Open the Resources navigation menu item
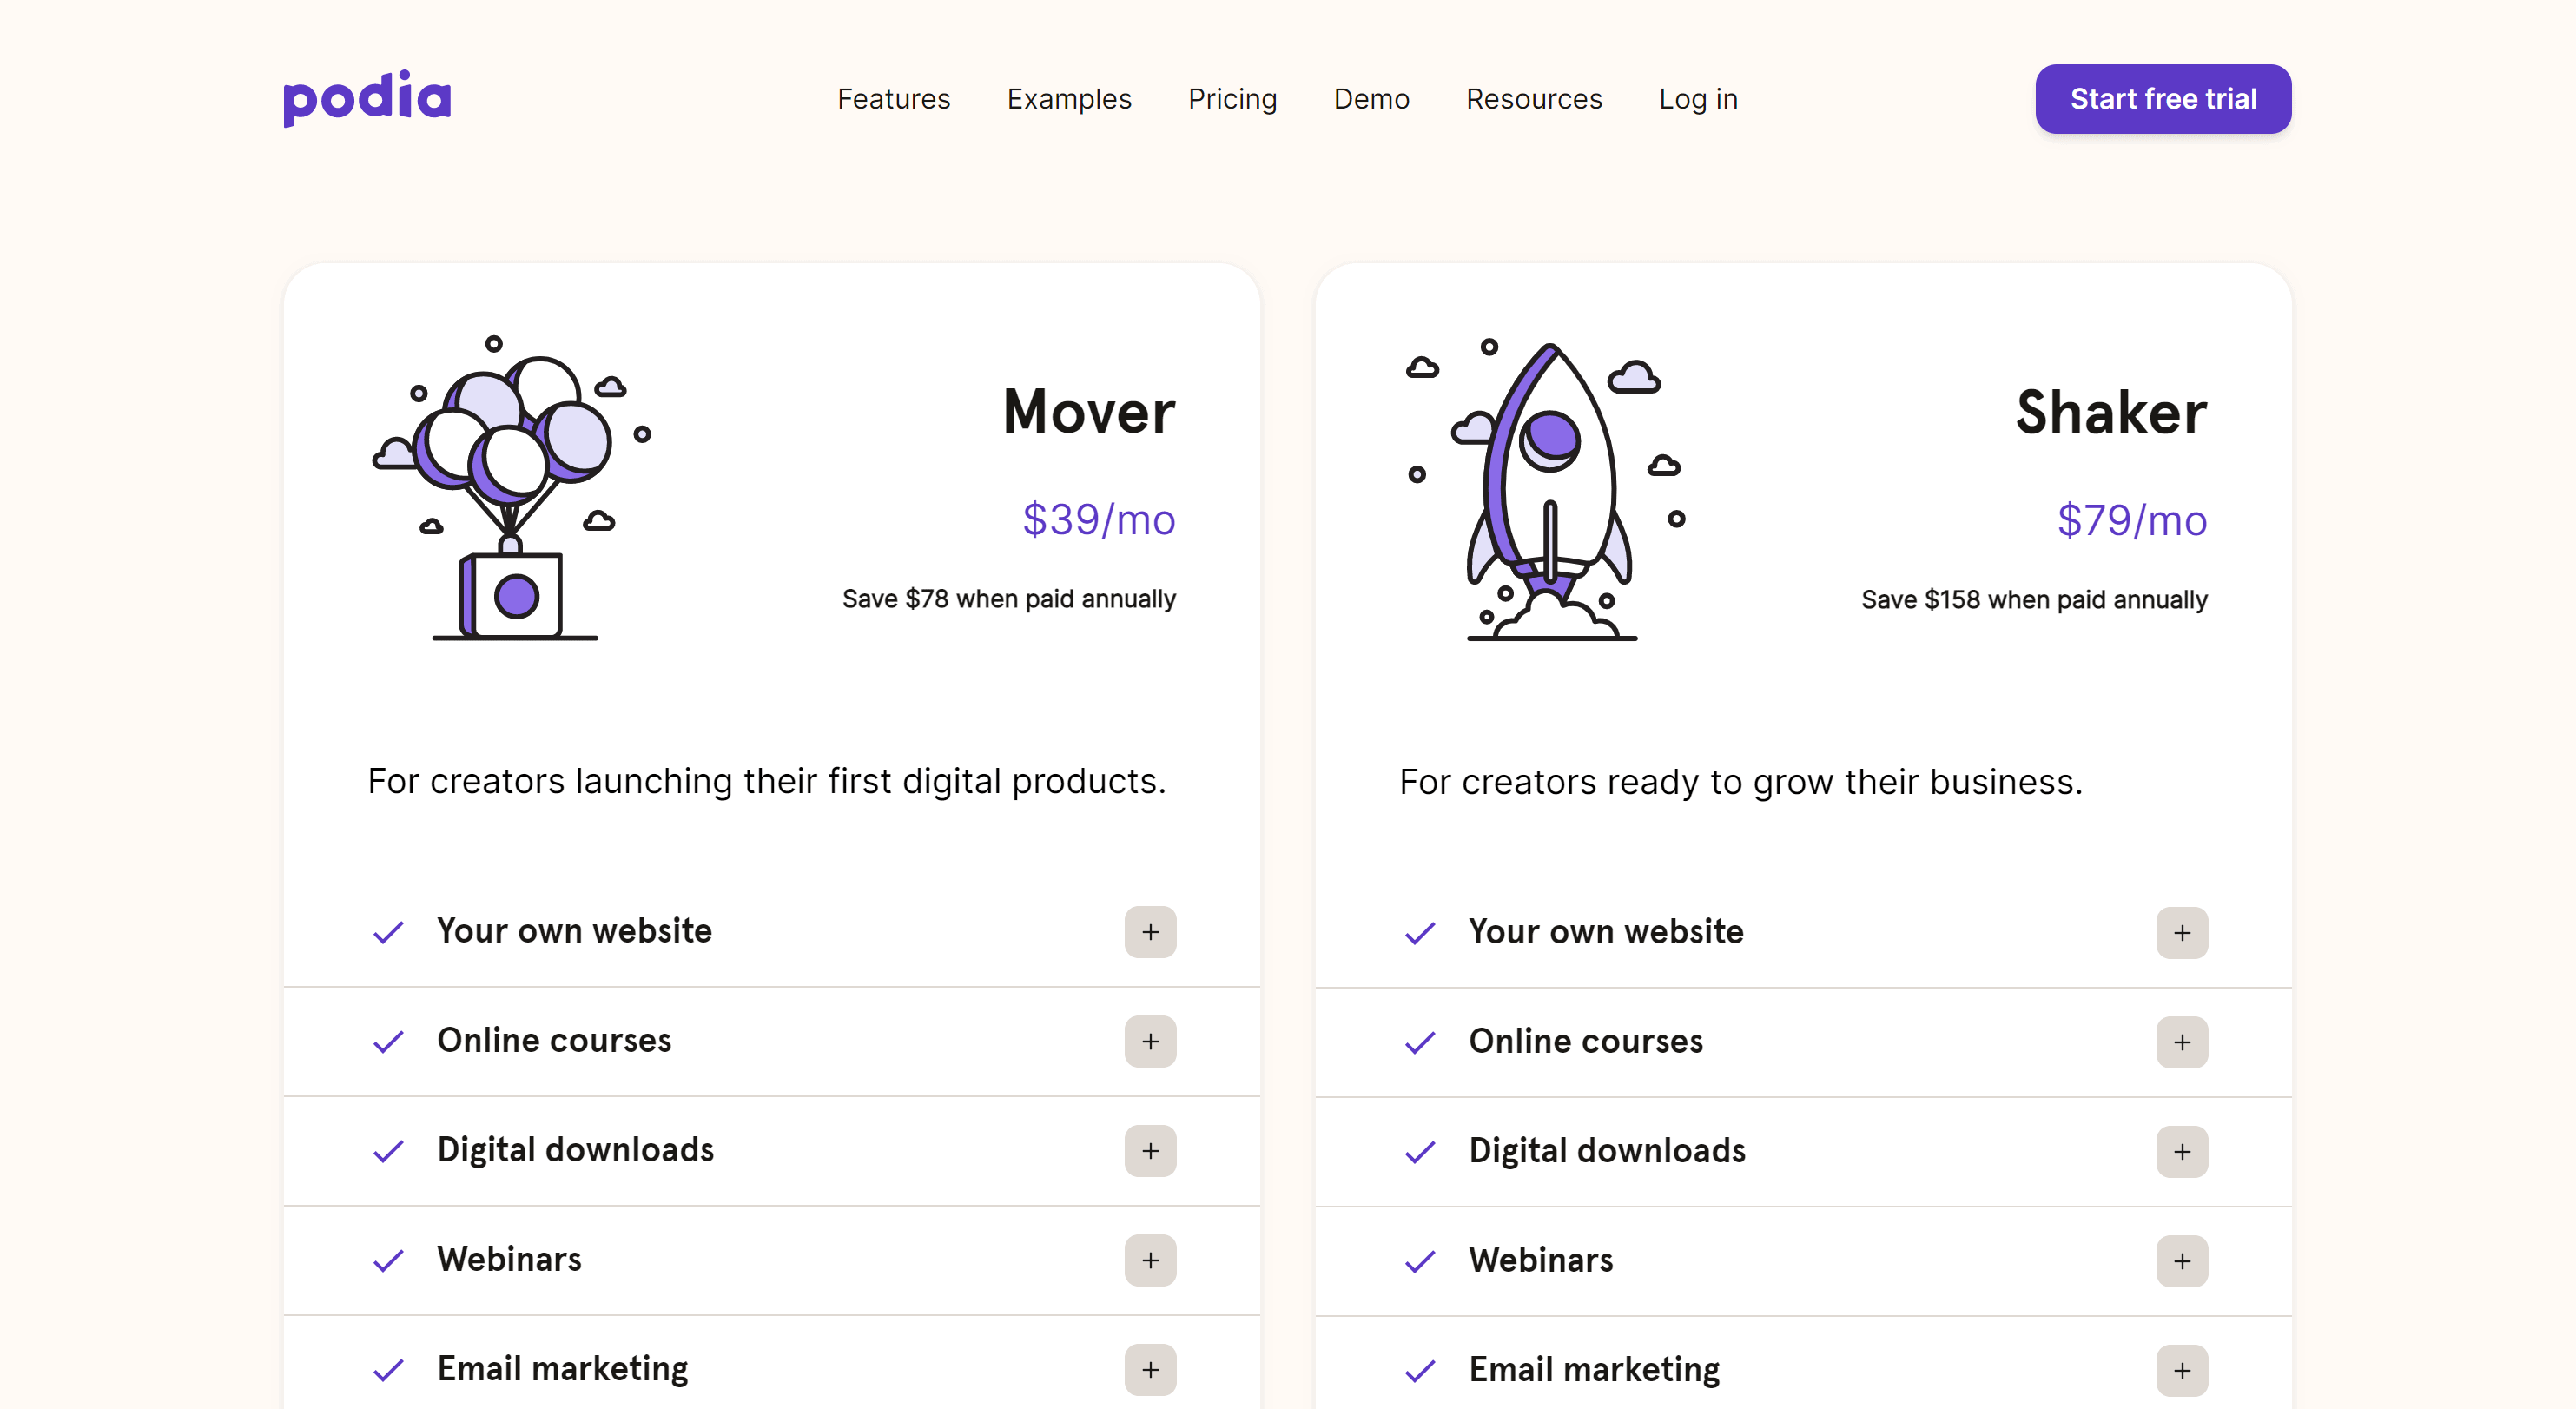2576x1409 pixels. [x=1532, y=99]
